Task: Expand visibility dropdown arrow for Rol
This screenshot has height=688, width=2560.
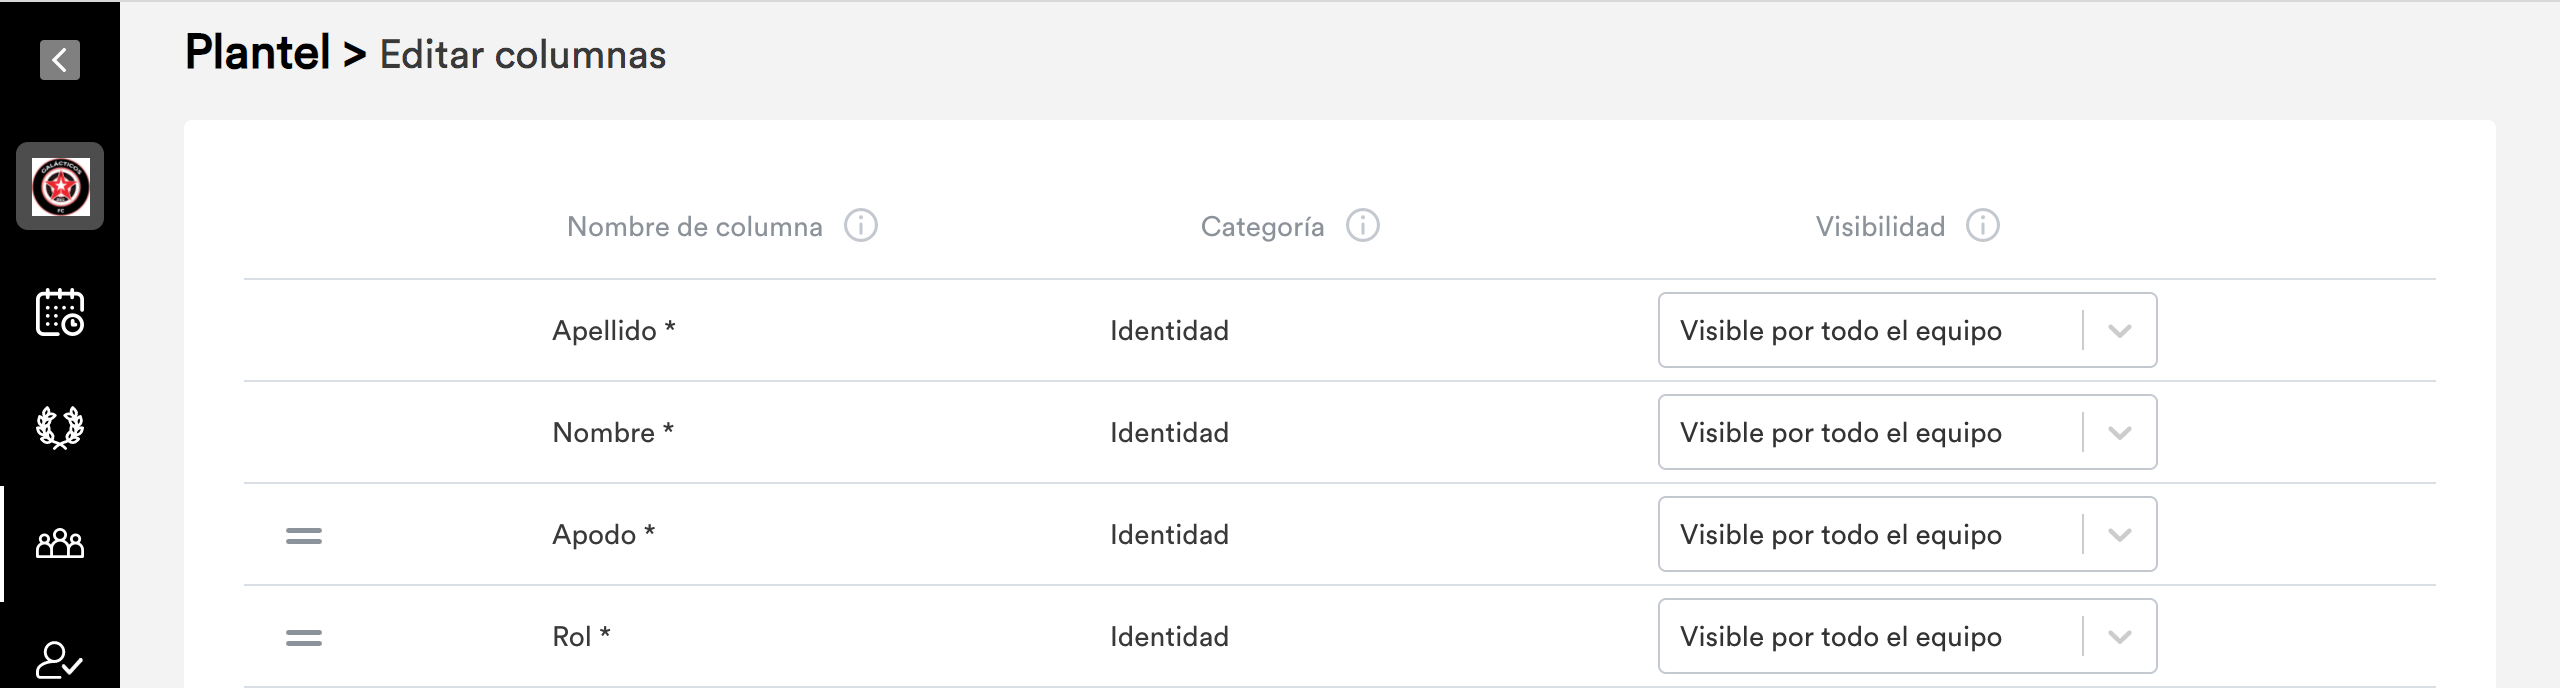Action: click(x=2119, y=637)
